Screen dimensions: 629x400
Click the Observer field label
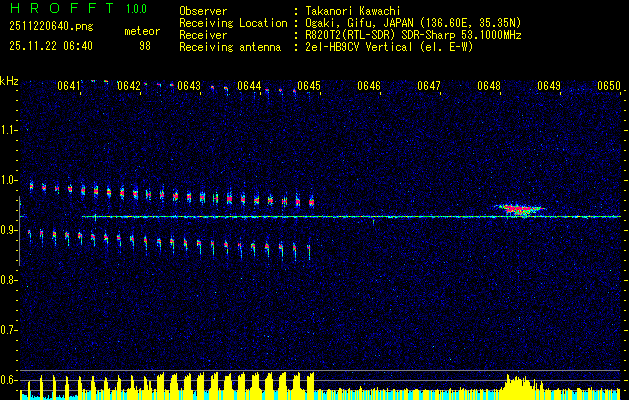click(203, 11)
